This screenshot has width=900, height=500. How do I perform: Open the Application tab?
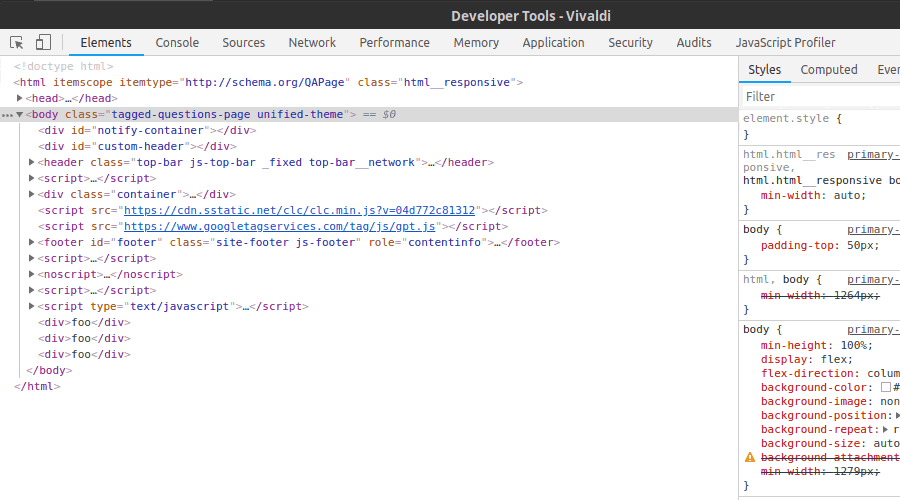[553, 42]
